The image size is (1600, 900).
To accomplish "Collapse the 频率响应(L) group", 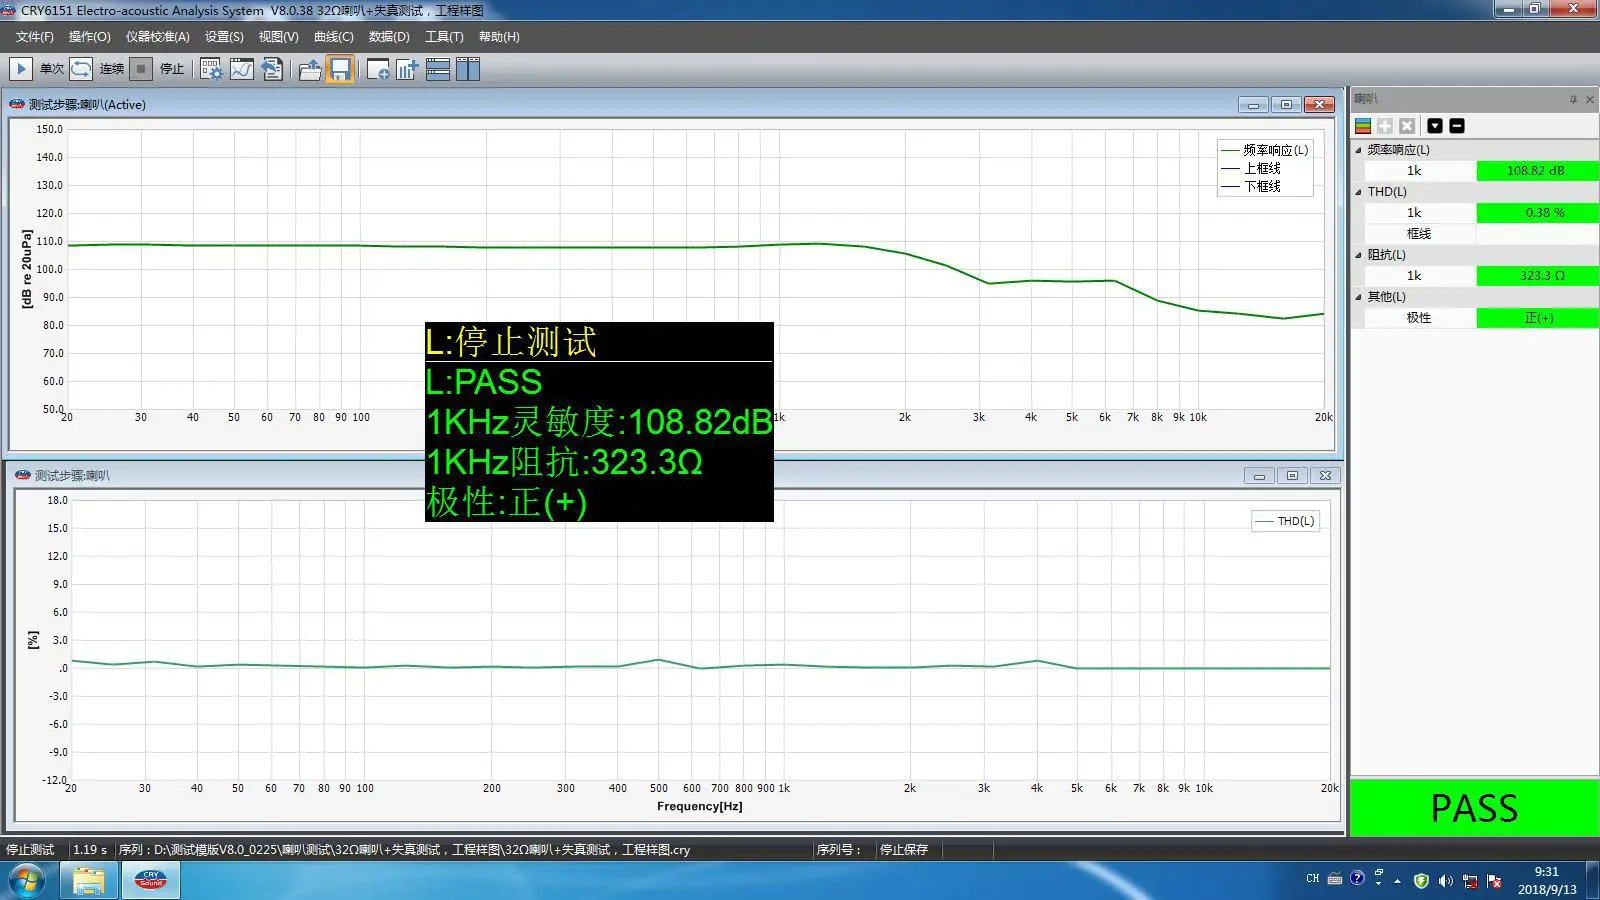I will (1358, 150).
